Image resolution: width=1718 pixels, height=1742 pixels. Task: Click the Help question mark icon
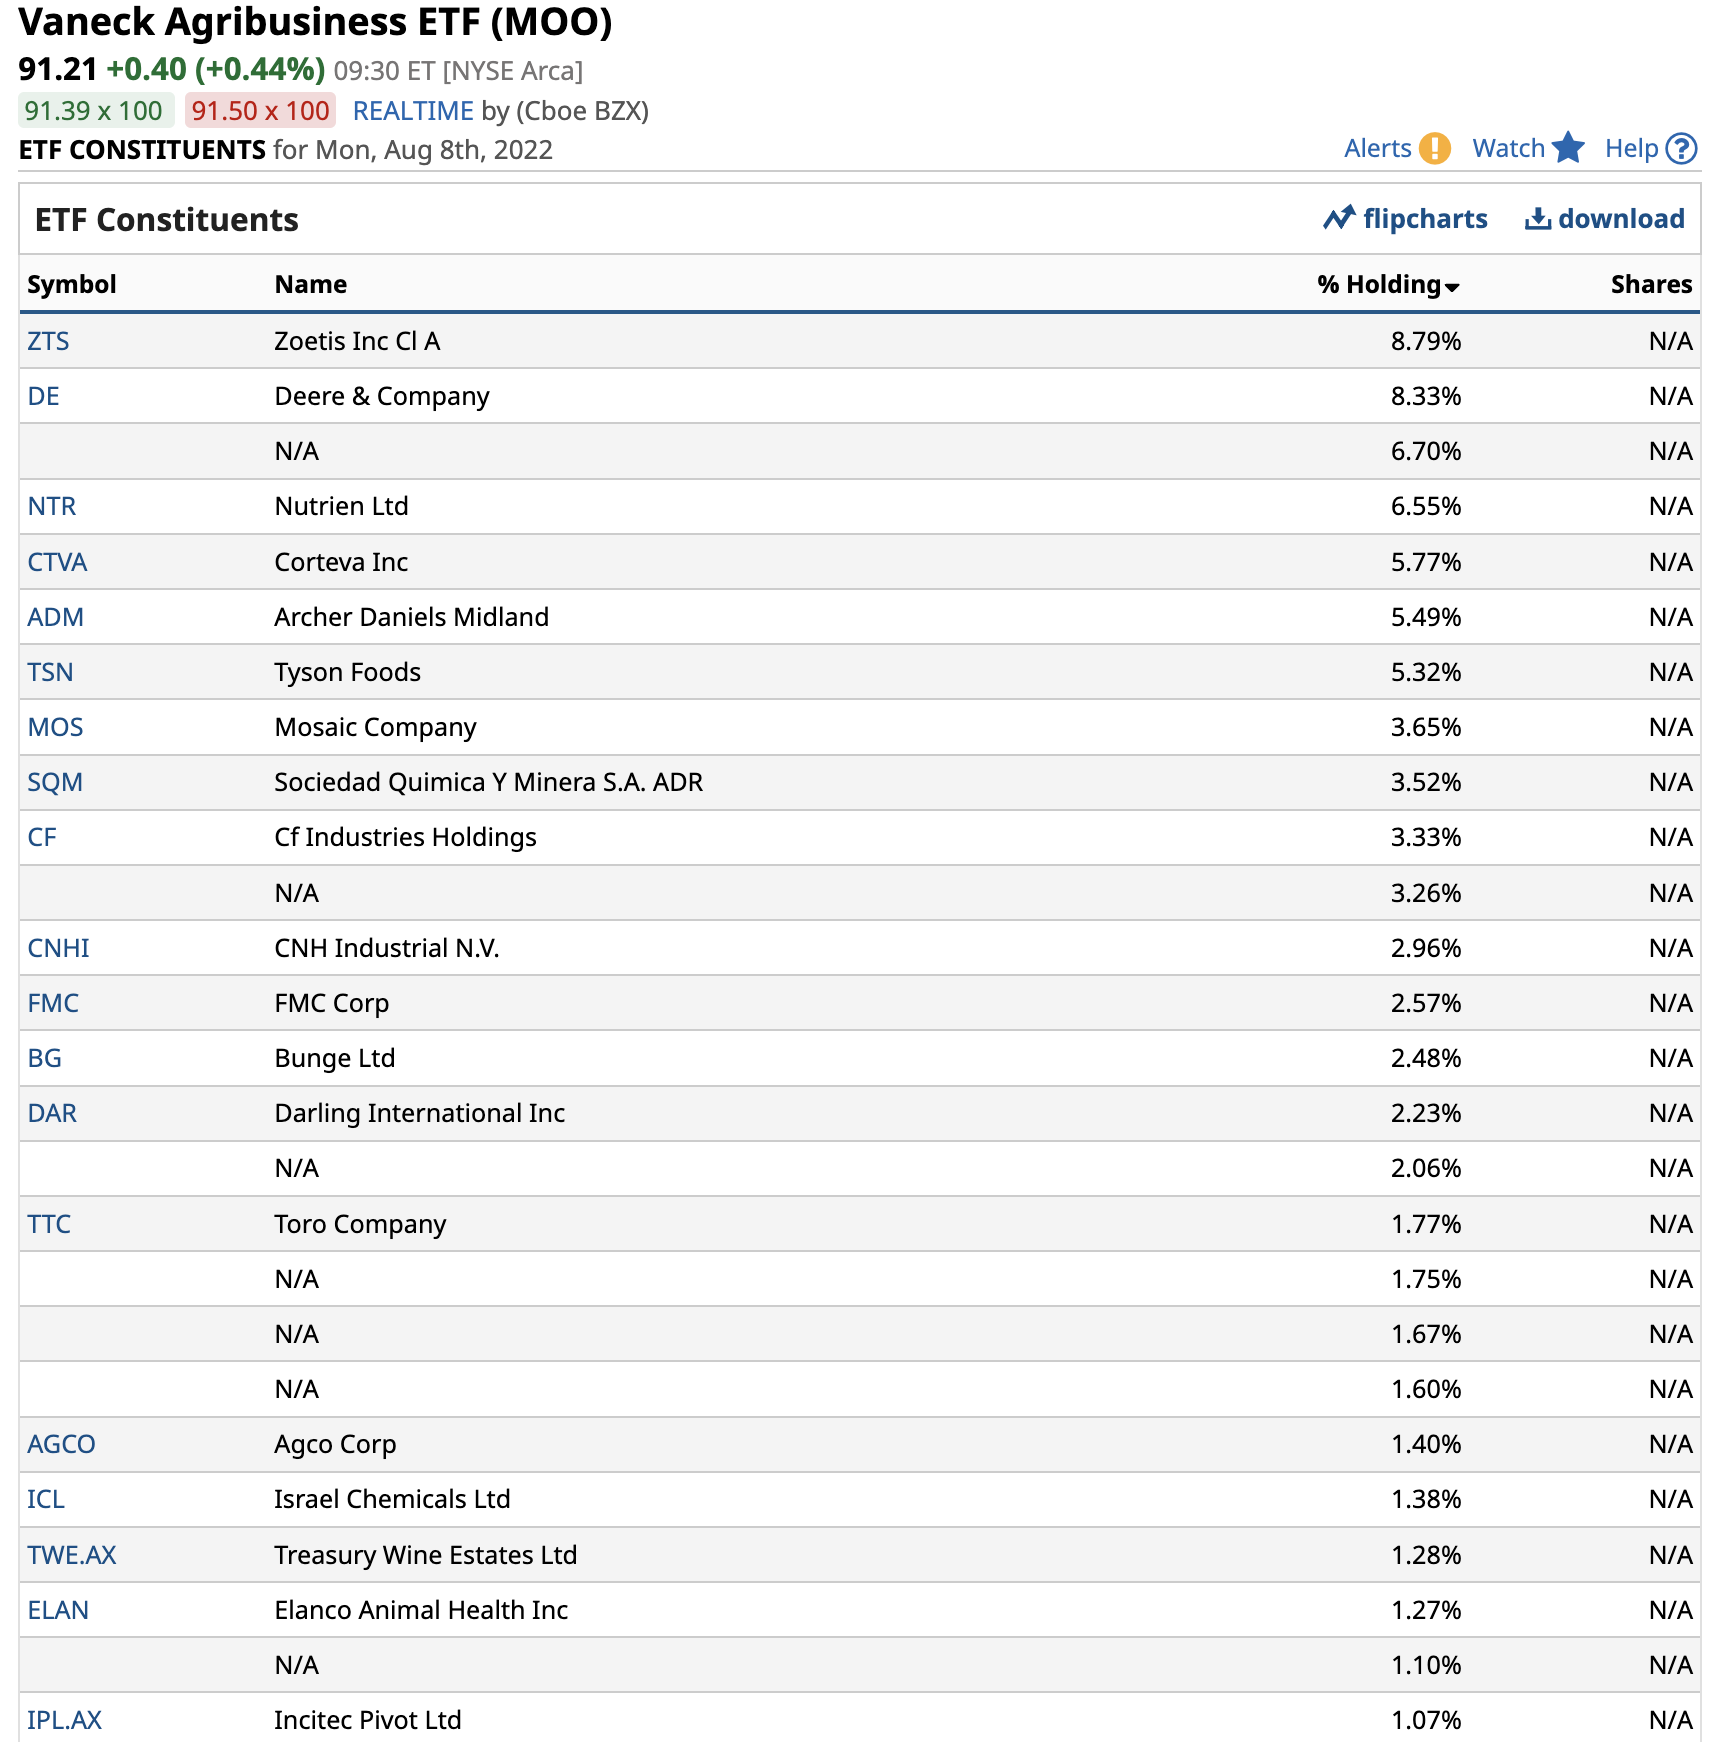click(1682, 148)
